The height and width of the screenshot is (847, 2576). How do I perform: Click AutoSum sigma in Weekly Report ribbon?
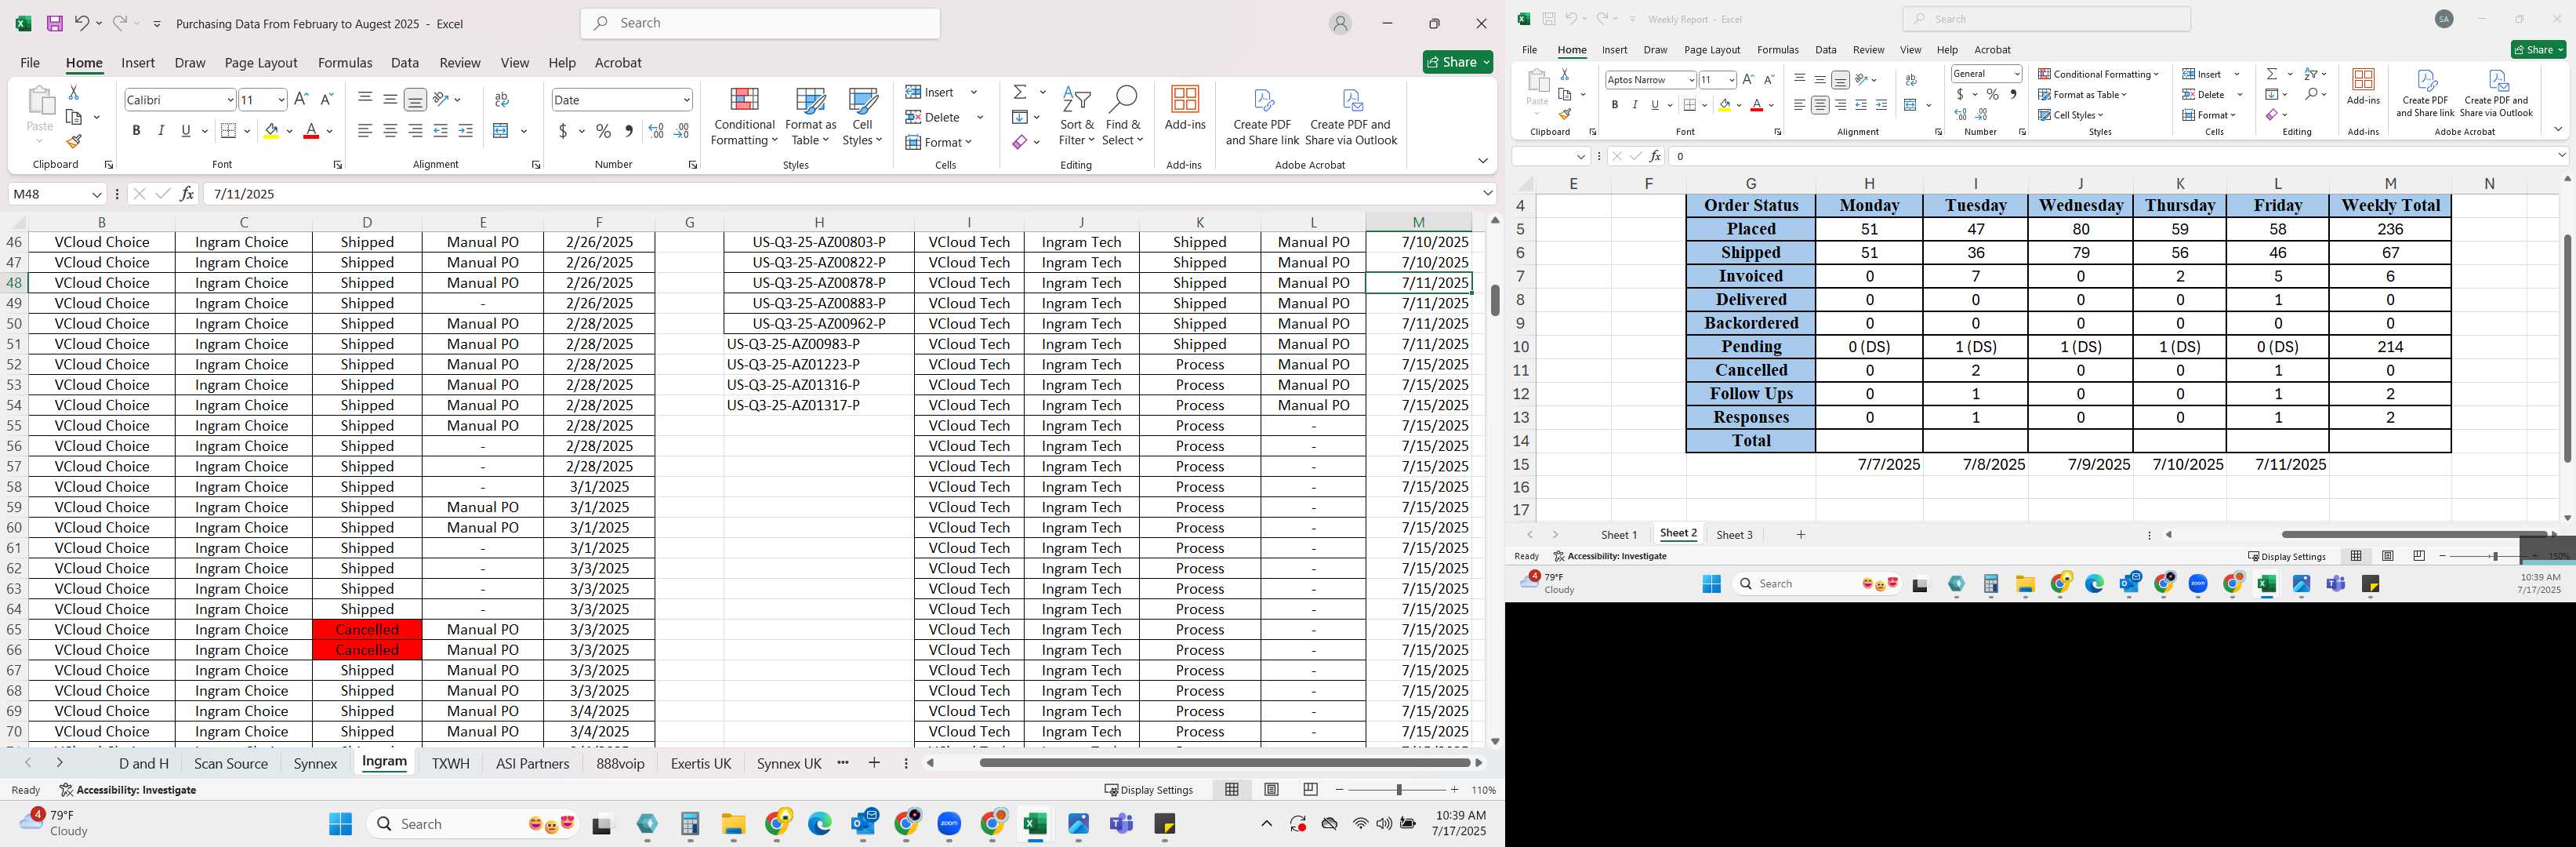pyautogui.click(x=2272, y=74)
